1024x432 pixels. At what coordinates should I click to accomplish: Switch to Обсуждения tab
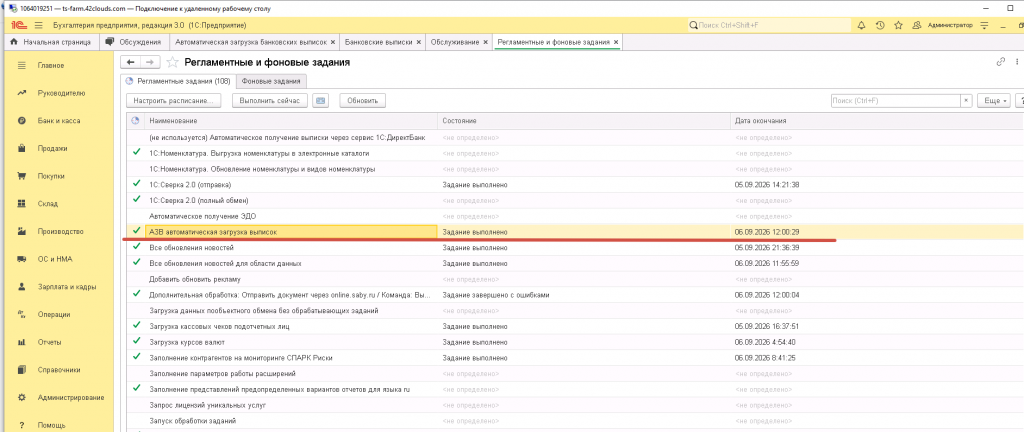[134, 42]
